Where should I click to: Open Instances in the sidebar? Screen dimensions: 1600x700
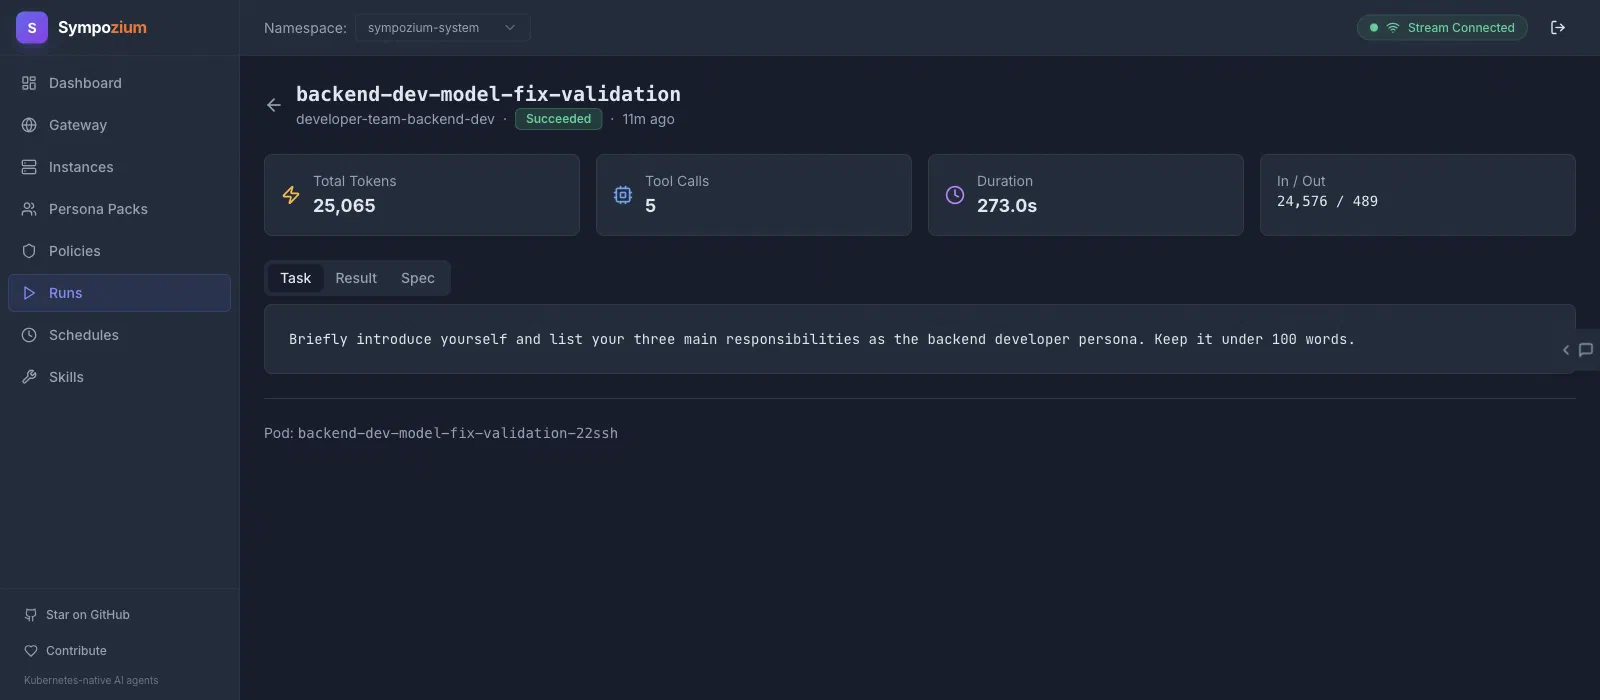(x=119, y=167)
